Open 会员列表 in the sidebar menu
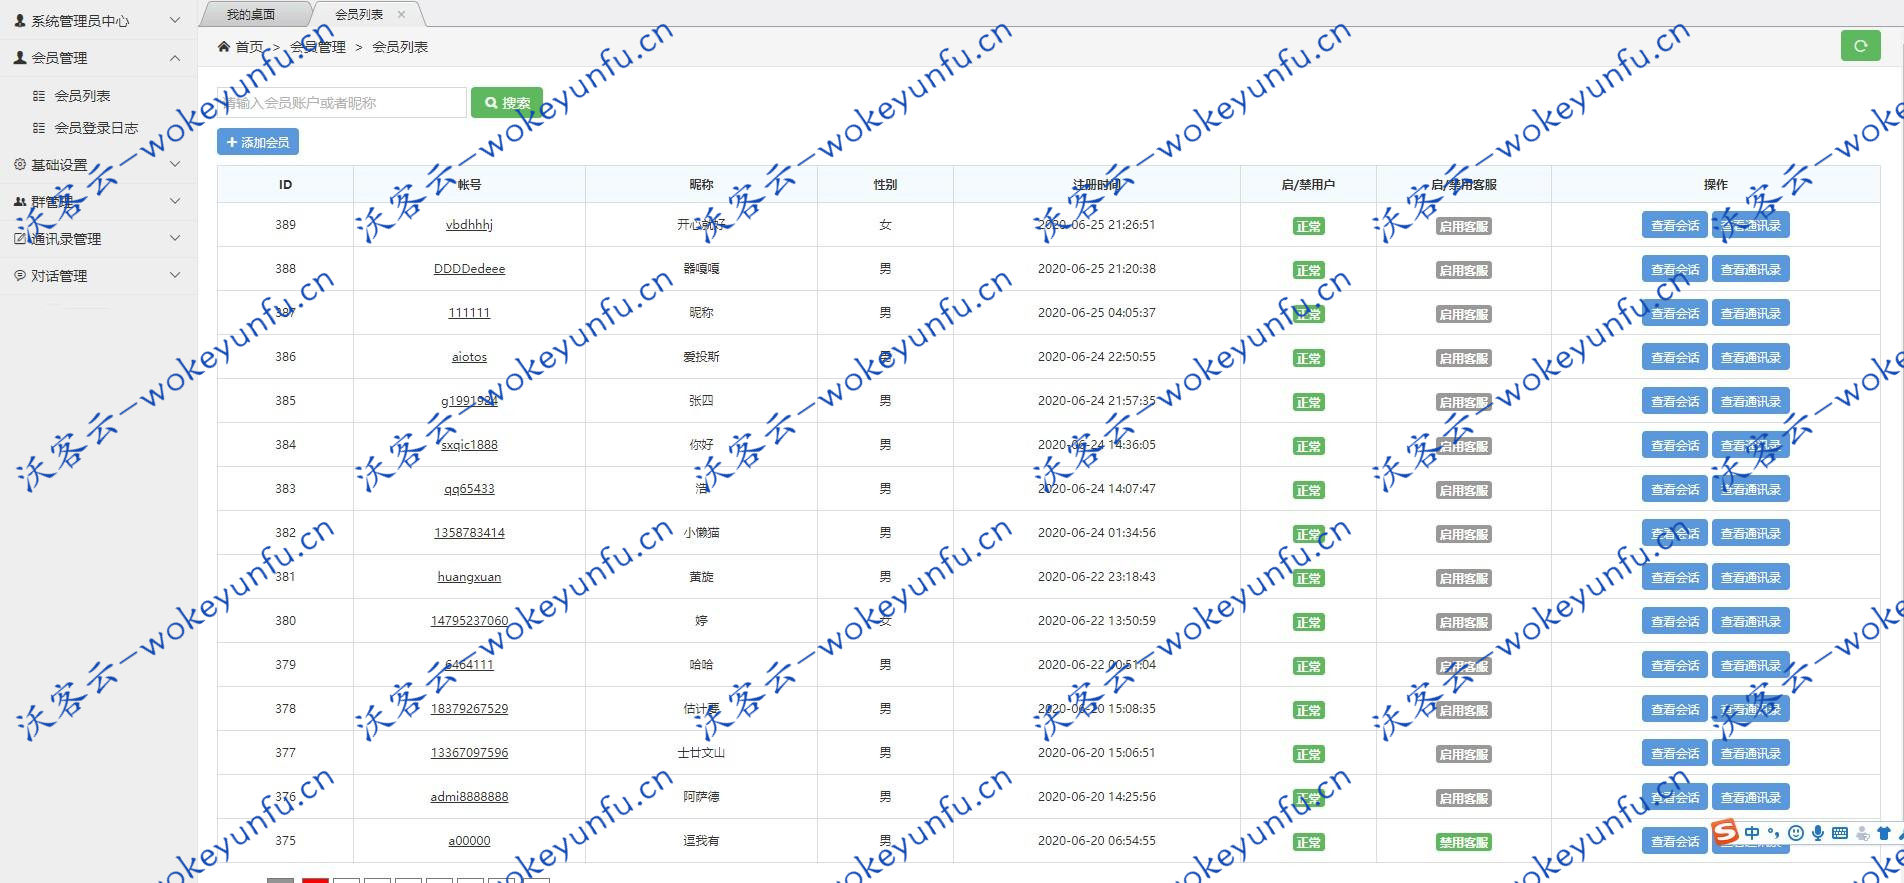 (82, 96)
